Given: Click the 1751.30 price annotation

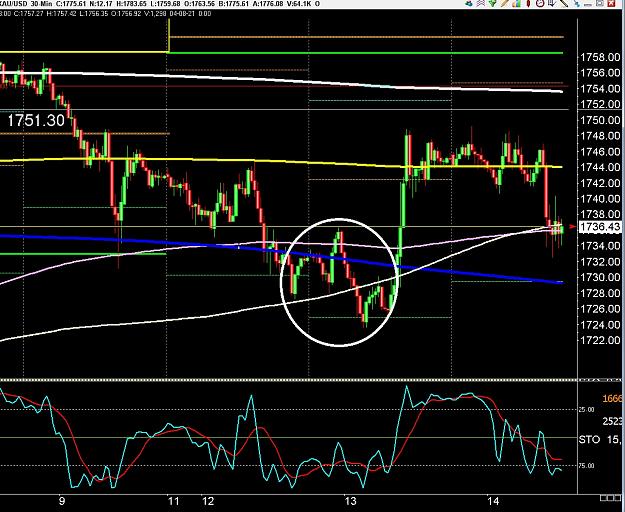Looking at the screenshot, I should click(36, 120).
